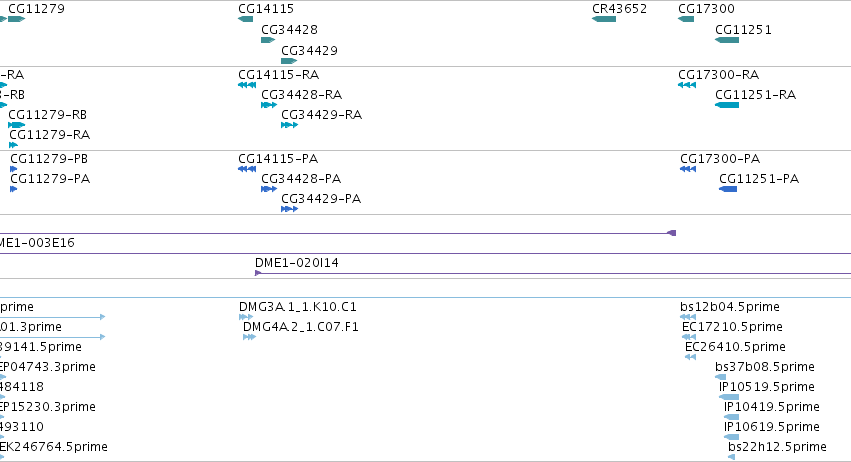Click the bs22h12.5prime EST label
This screenshot has width=851, height=462.
tap(777, 448)
